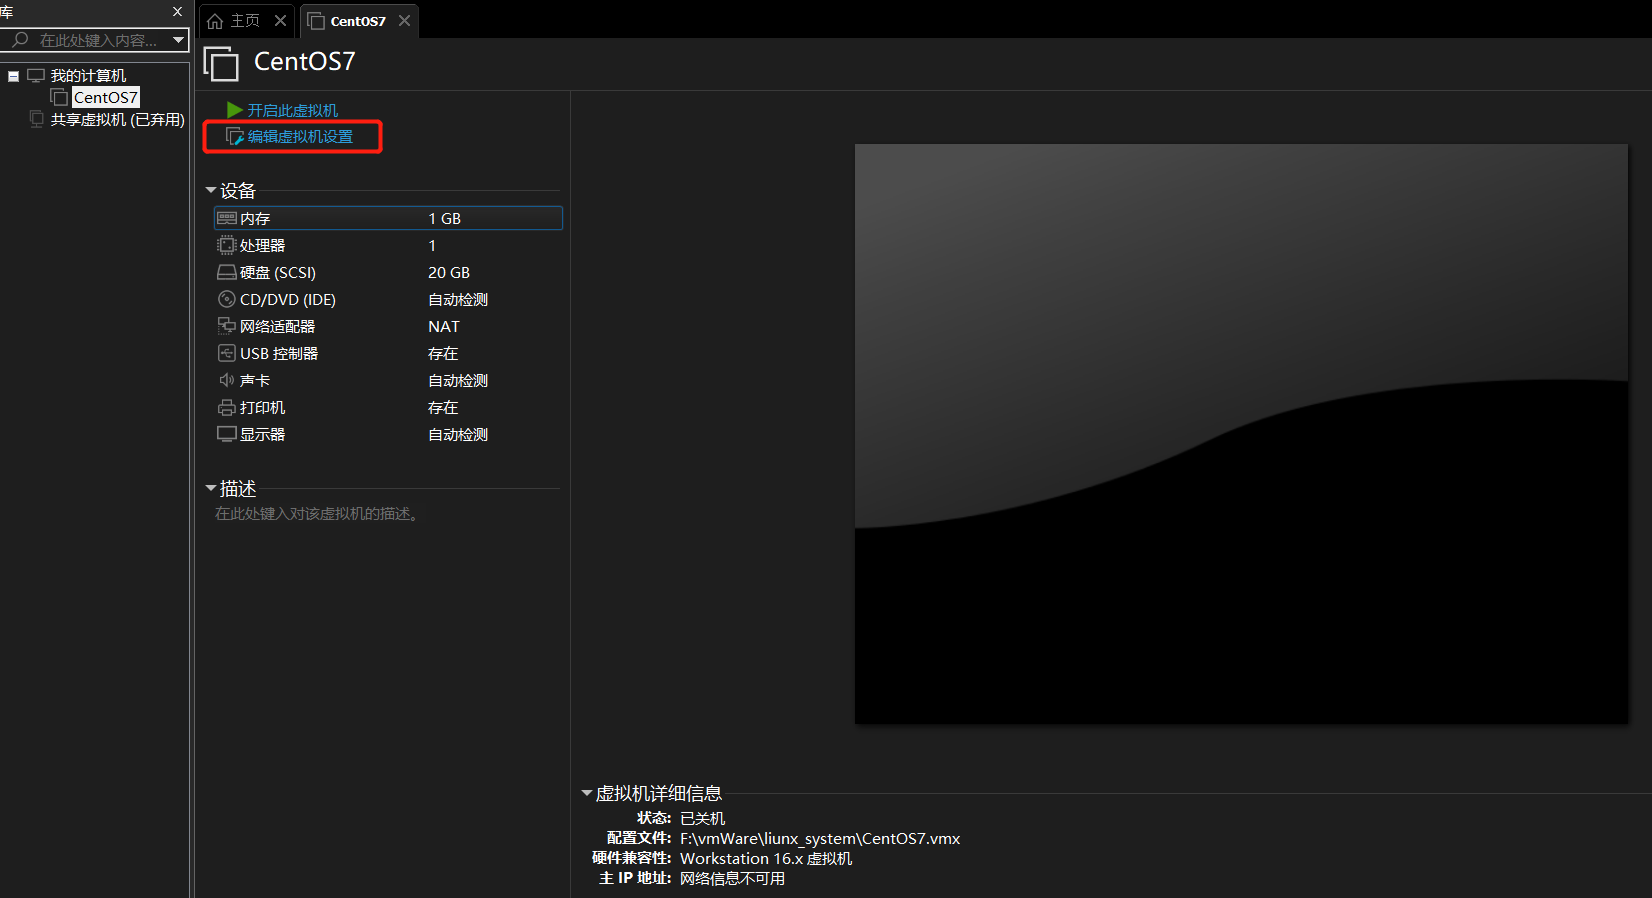Click the display monitor icon

[x=227, y=434]
